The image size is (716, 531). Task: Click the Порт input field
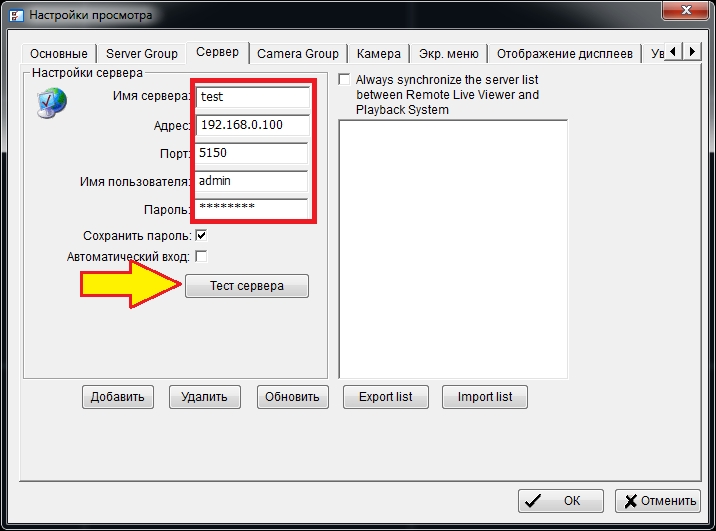252,153
